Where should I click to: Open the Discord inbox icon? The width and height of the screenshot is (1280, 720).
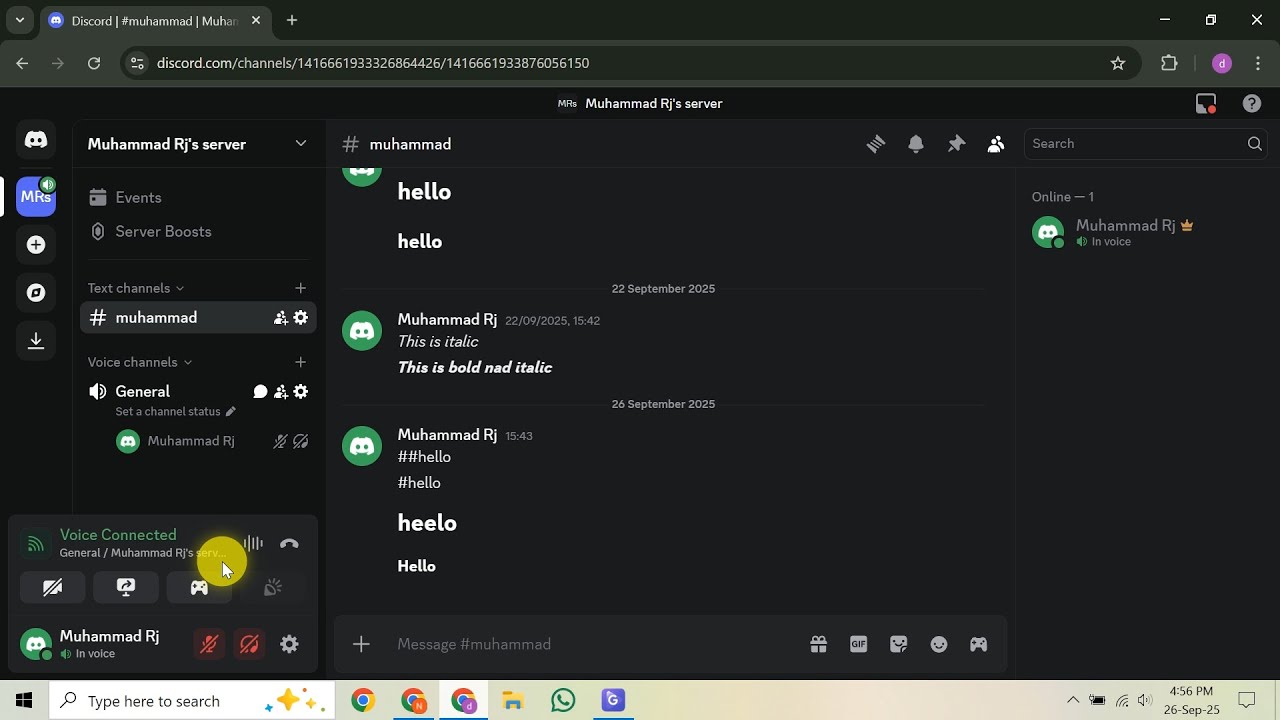point(1206,103)
